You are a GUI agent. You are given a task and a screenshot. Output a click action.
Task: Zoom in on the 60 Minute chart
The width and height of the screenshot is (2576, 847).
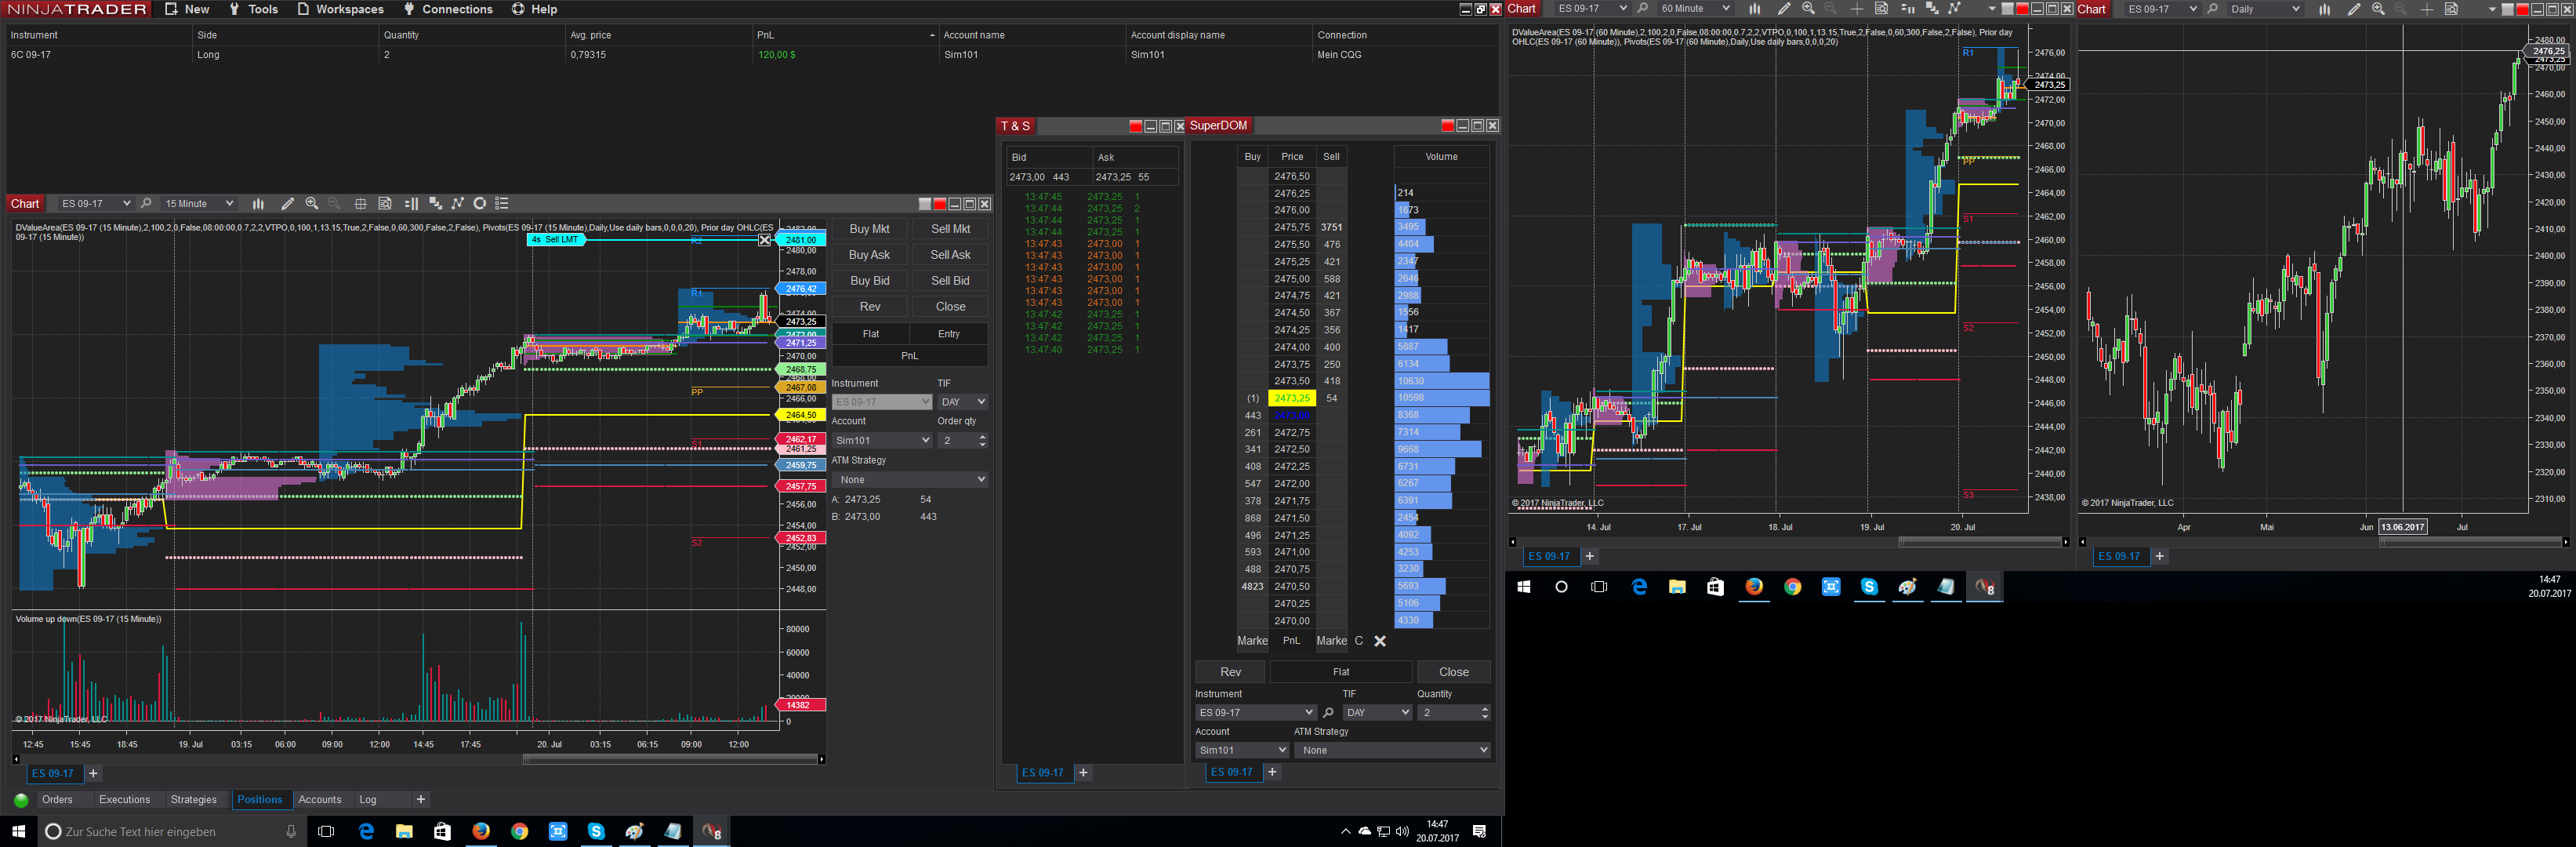1808,9
